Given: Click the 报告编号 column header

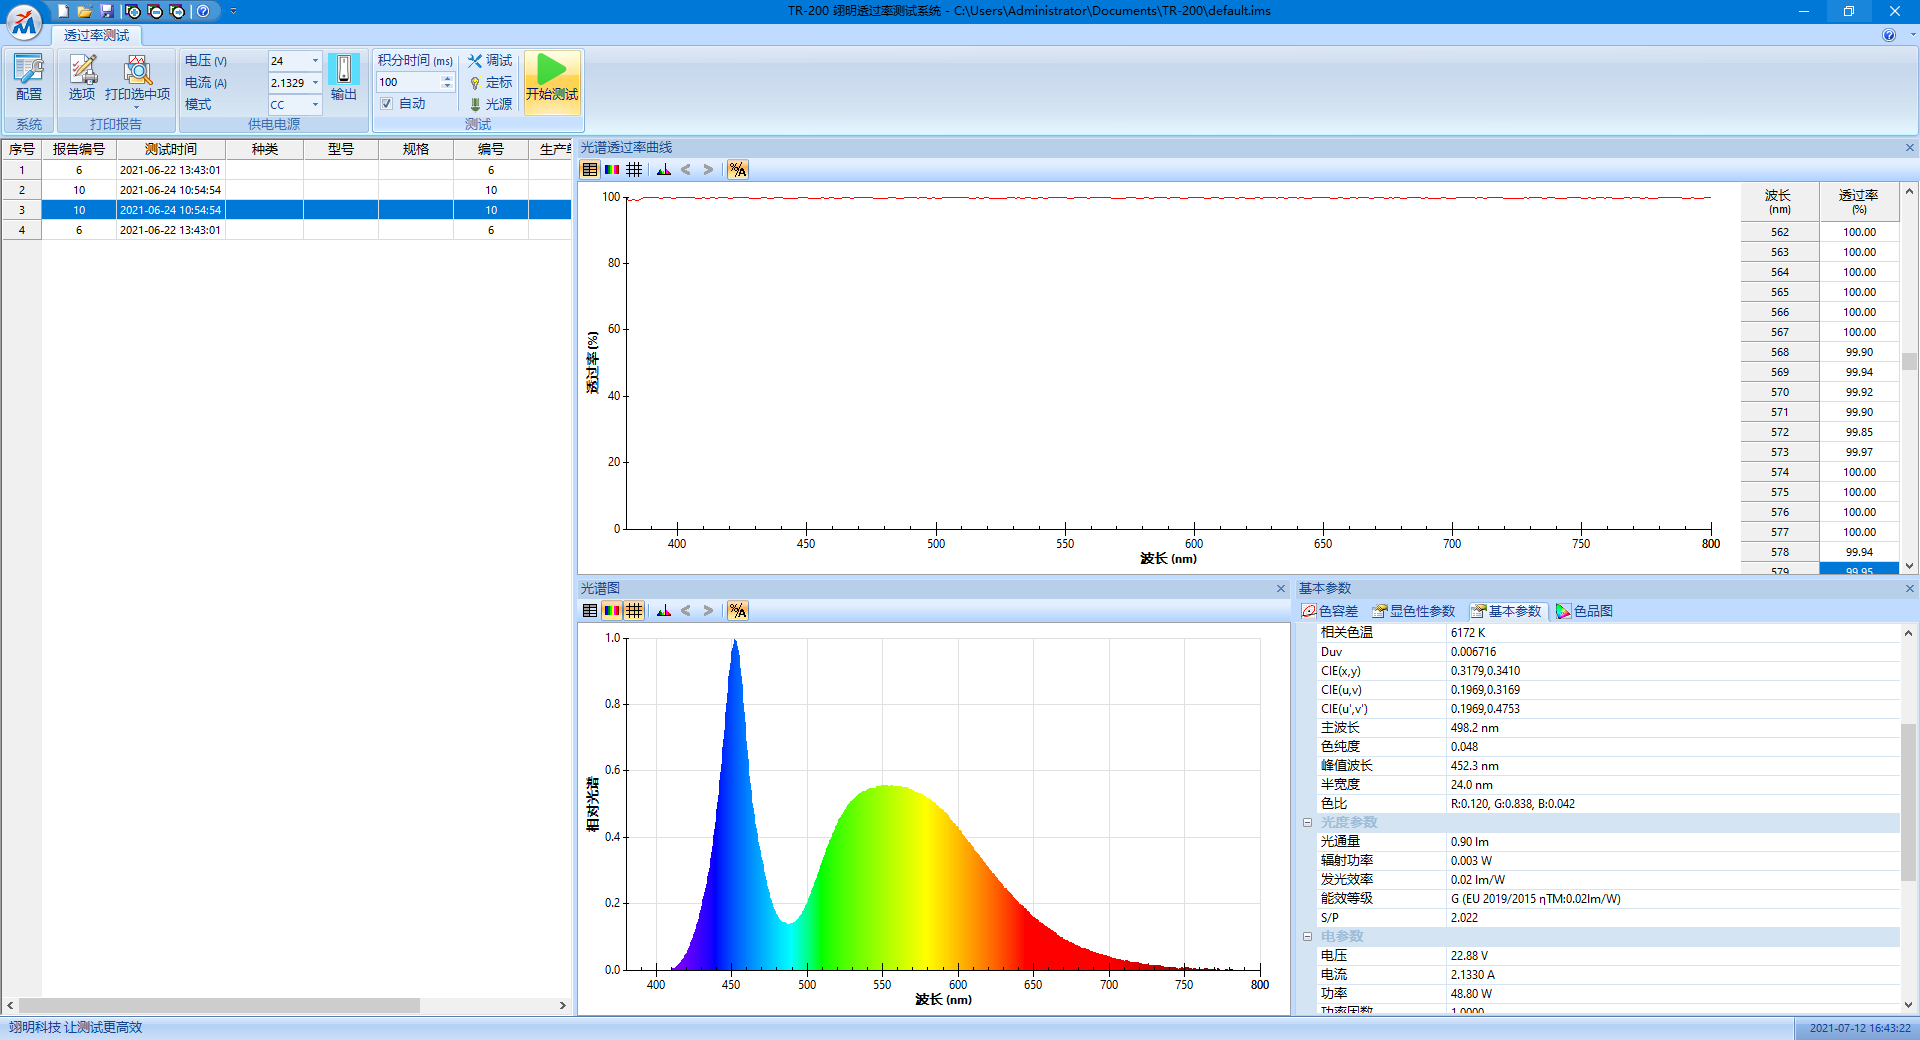Looking at the screenshot, I should pos(79,150).
